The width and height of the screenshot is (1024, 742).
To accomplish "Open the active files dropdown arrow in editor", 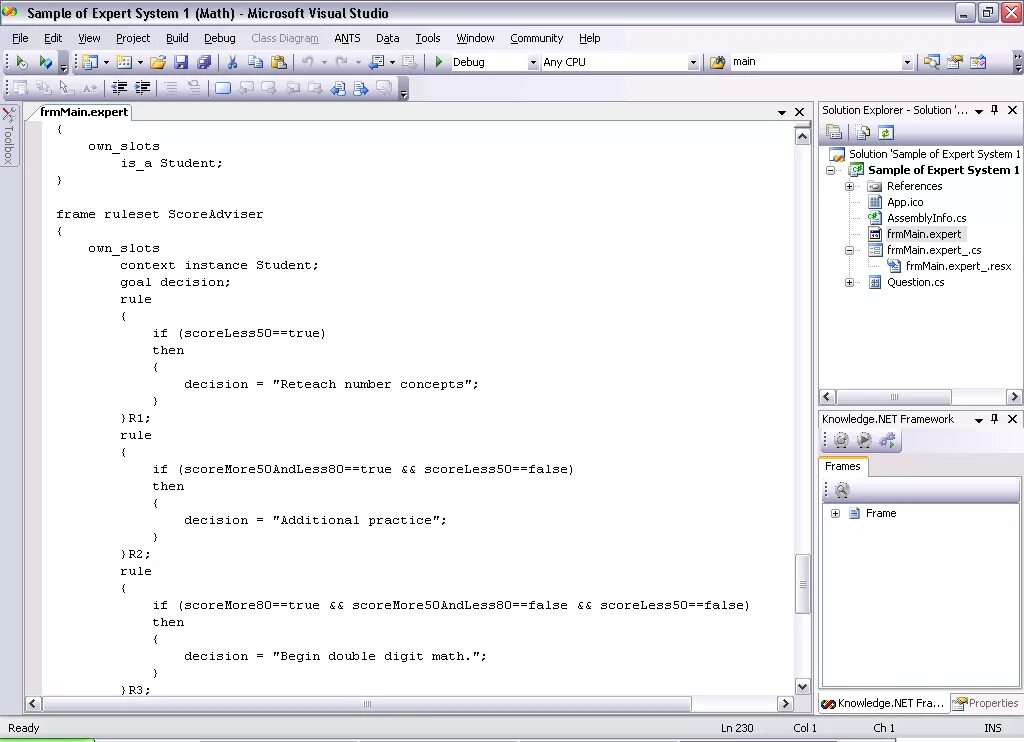I will point(782,112).
